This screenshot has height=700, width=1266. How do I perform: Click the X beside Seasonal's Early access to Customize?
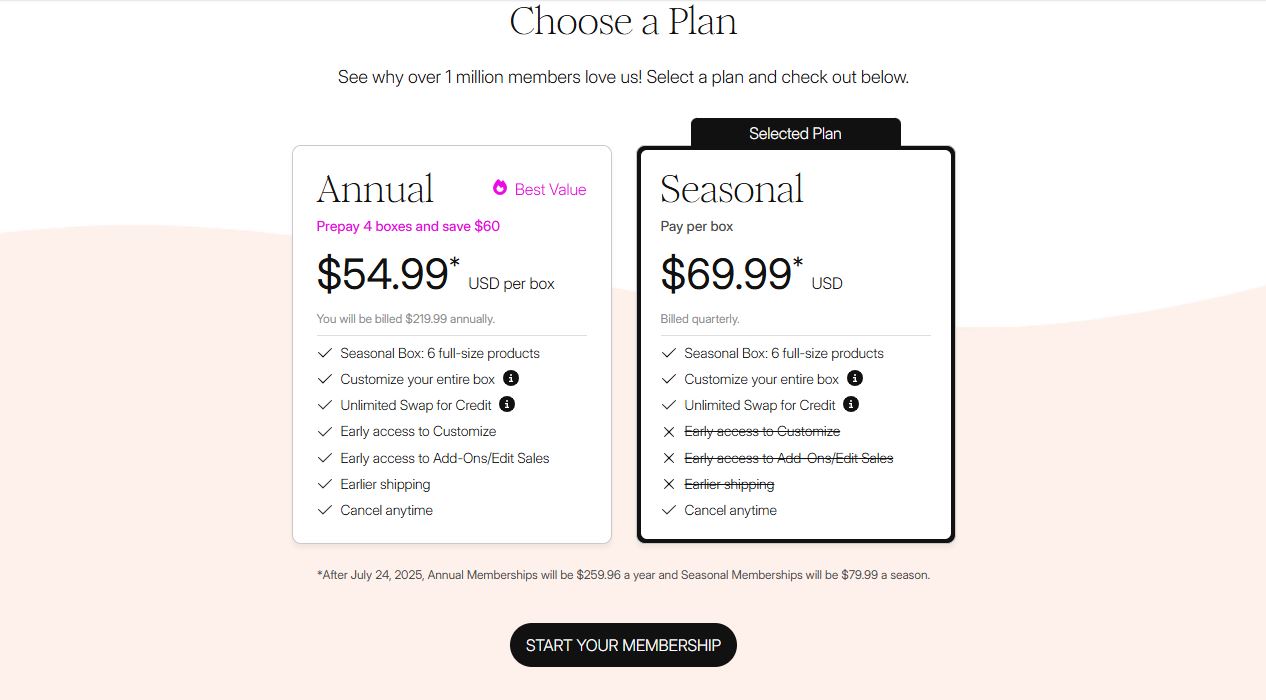667,431
